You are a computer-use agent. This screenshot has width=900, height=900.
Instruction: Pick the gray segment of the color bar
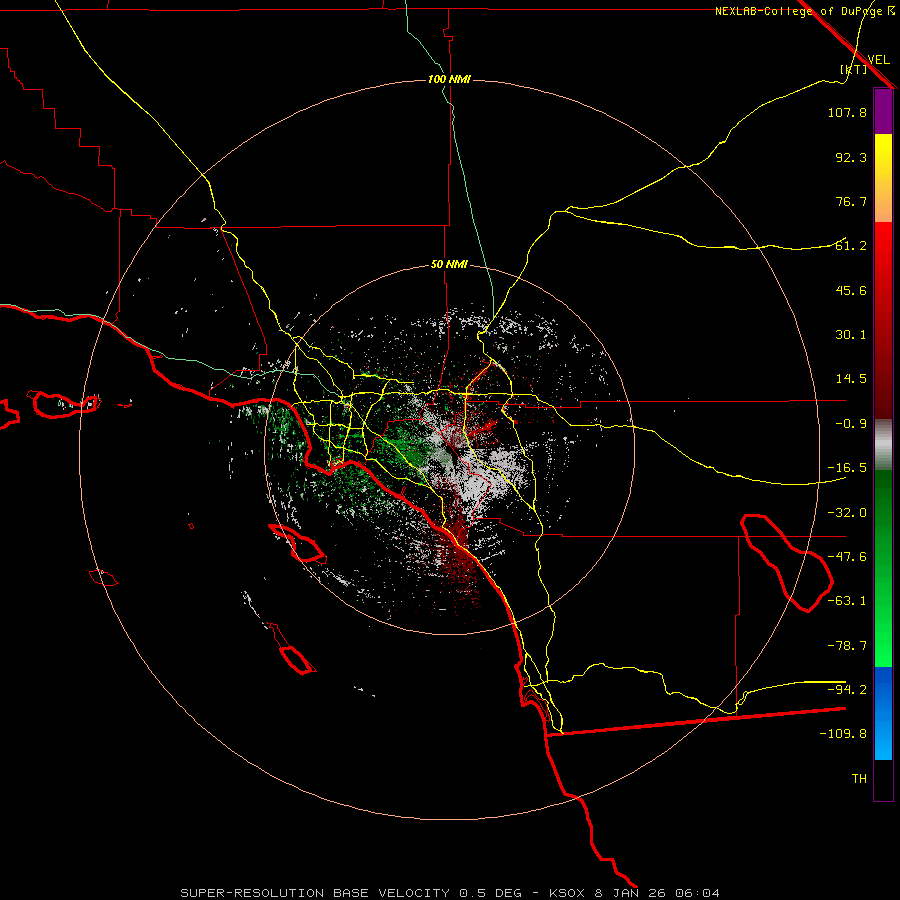pyautogui.click(x=883, y=445)
